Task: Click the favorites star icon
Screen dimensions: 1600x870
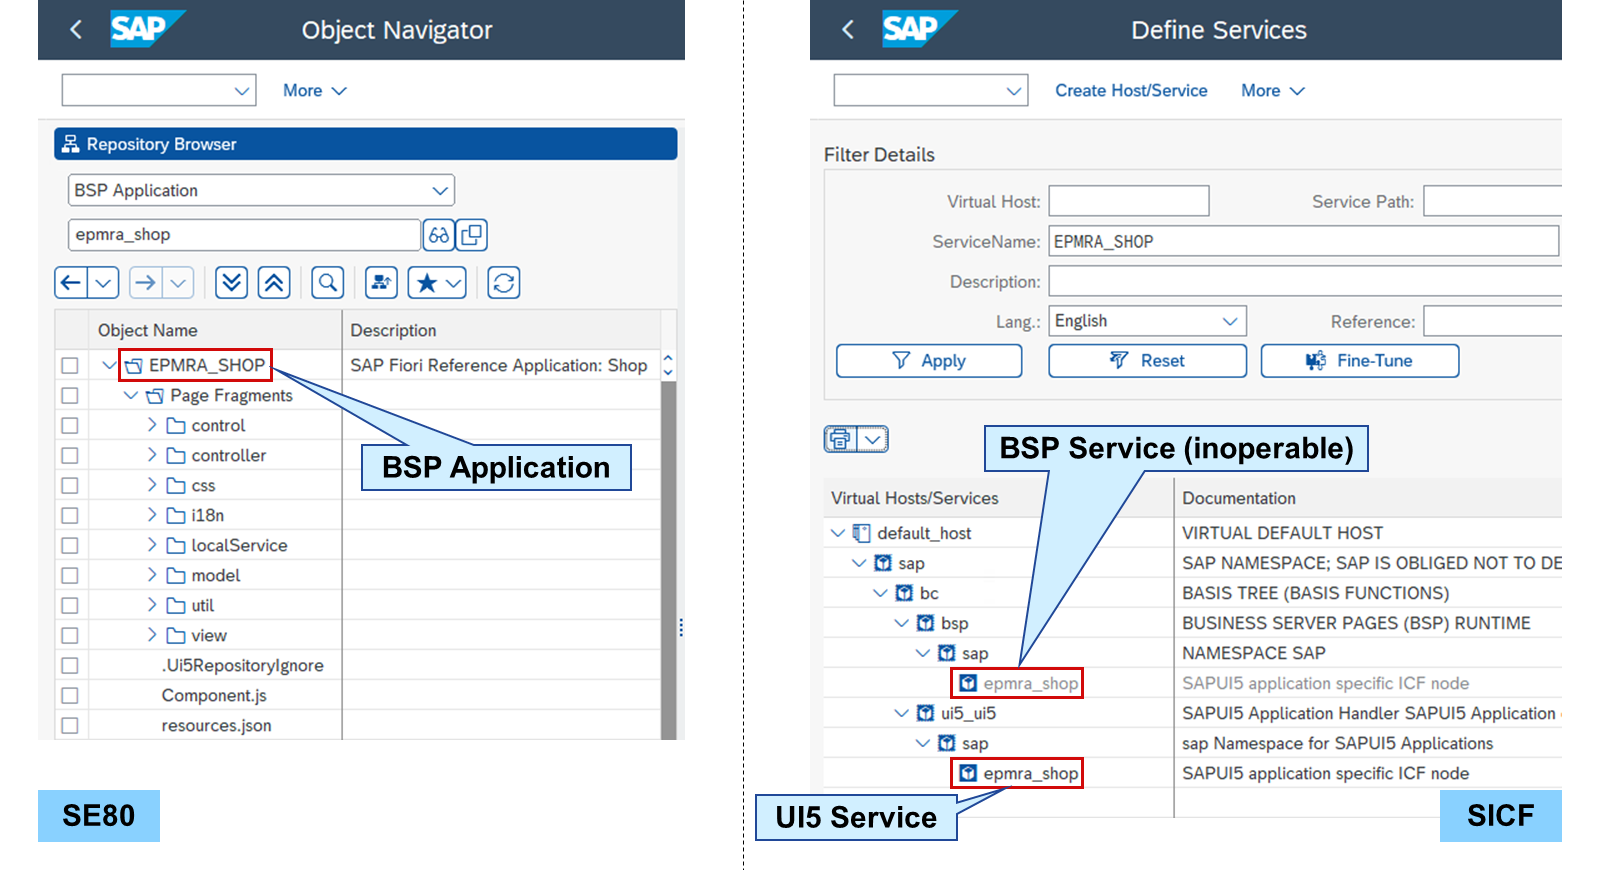Action: pyautogui.click(x=426, y=283)
